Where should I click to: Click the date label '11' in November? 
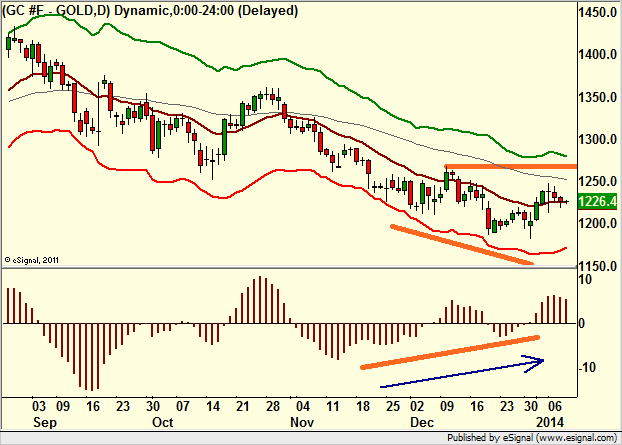point(333,407)
